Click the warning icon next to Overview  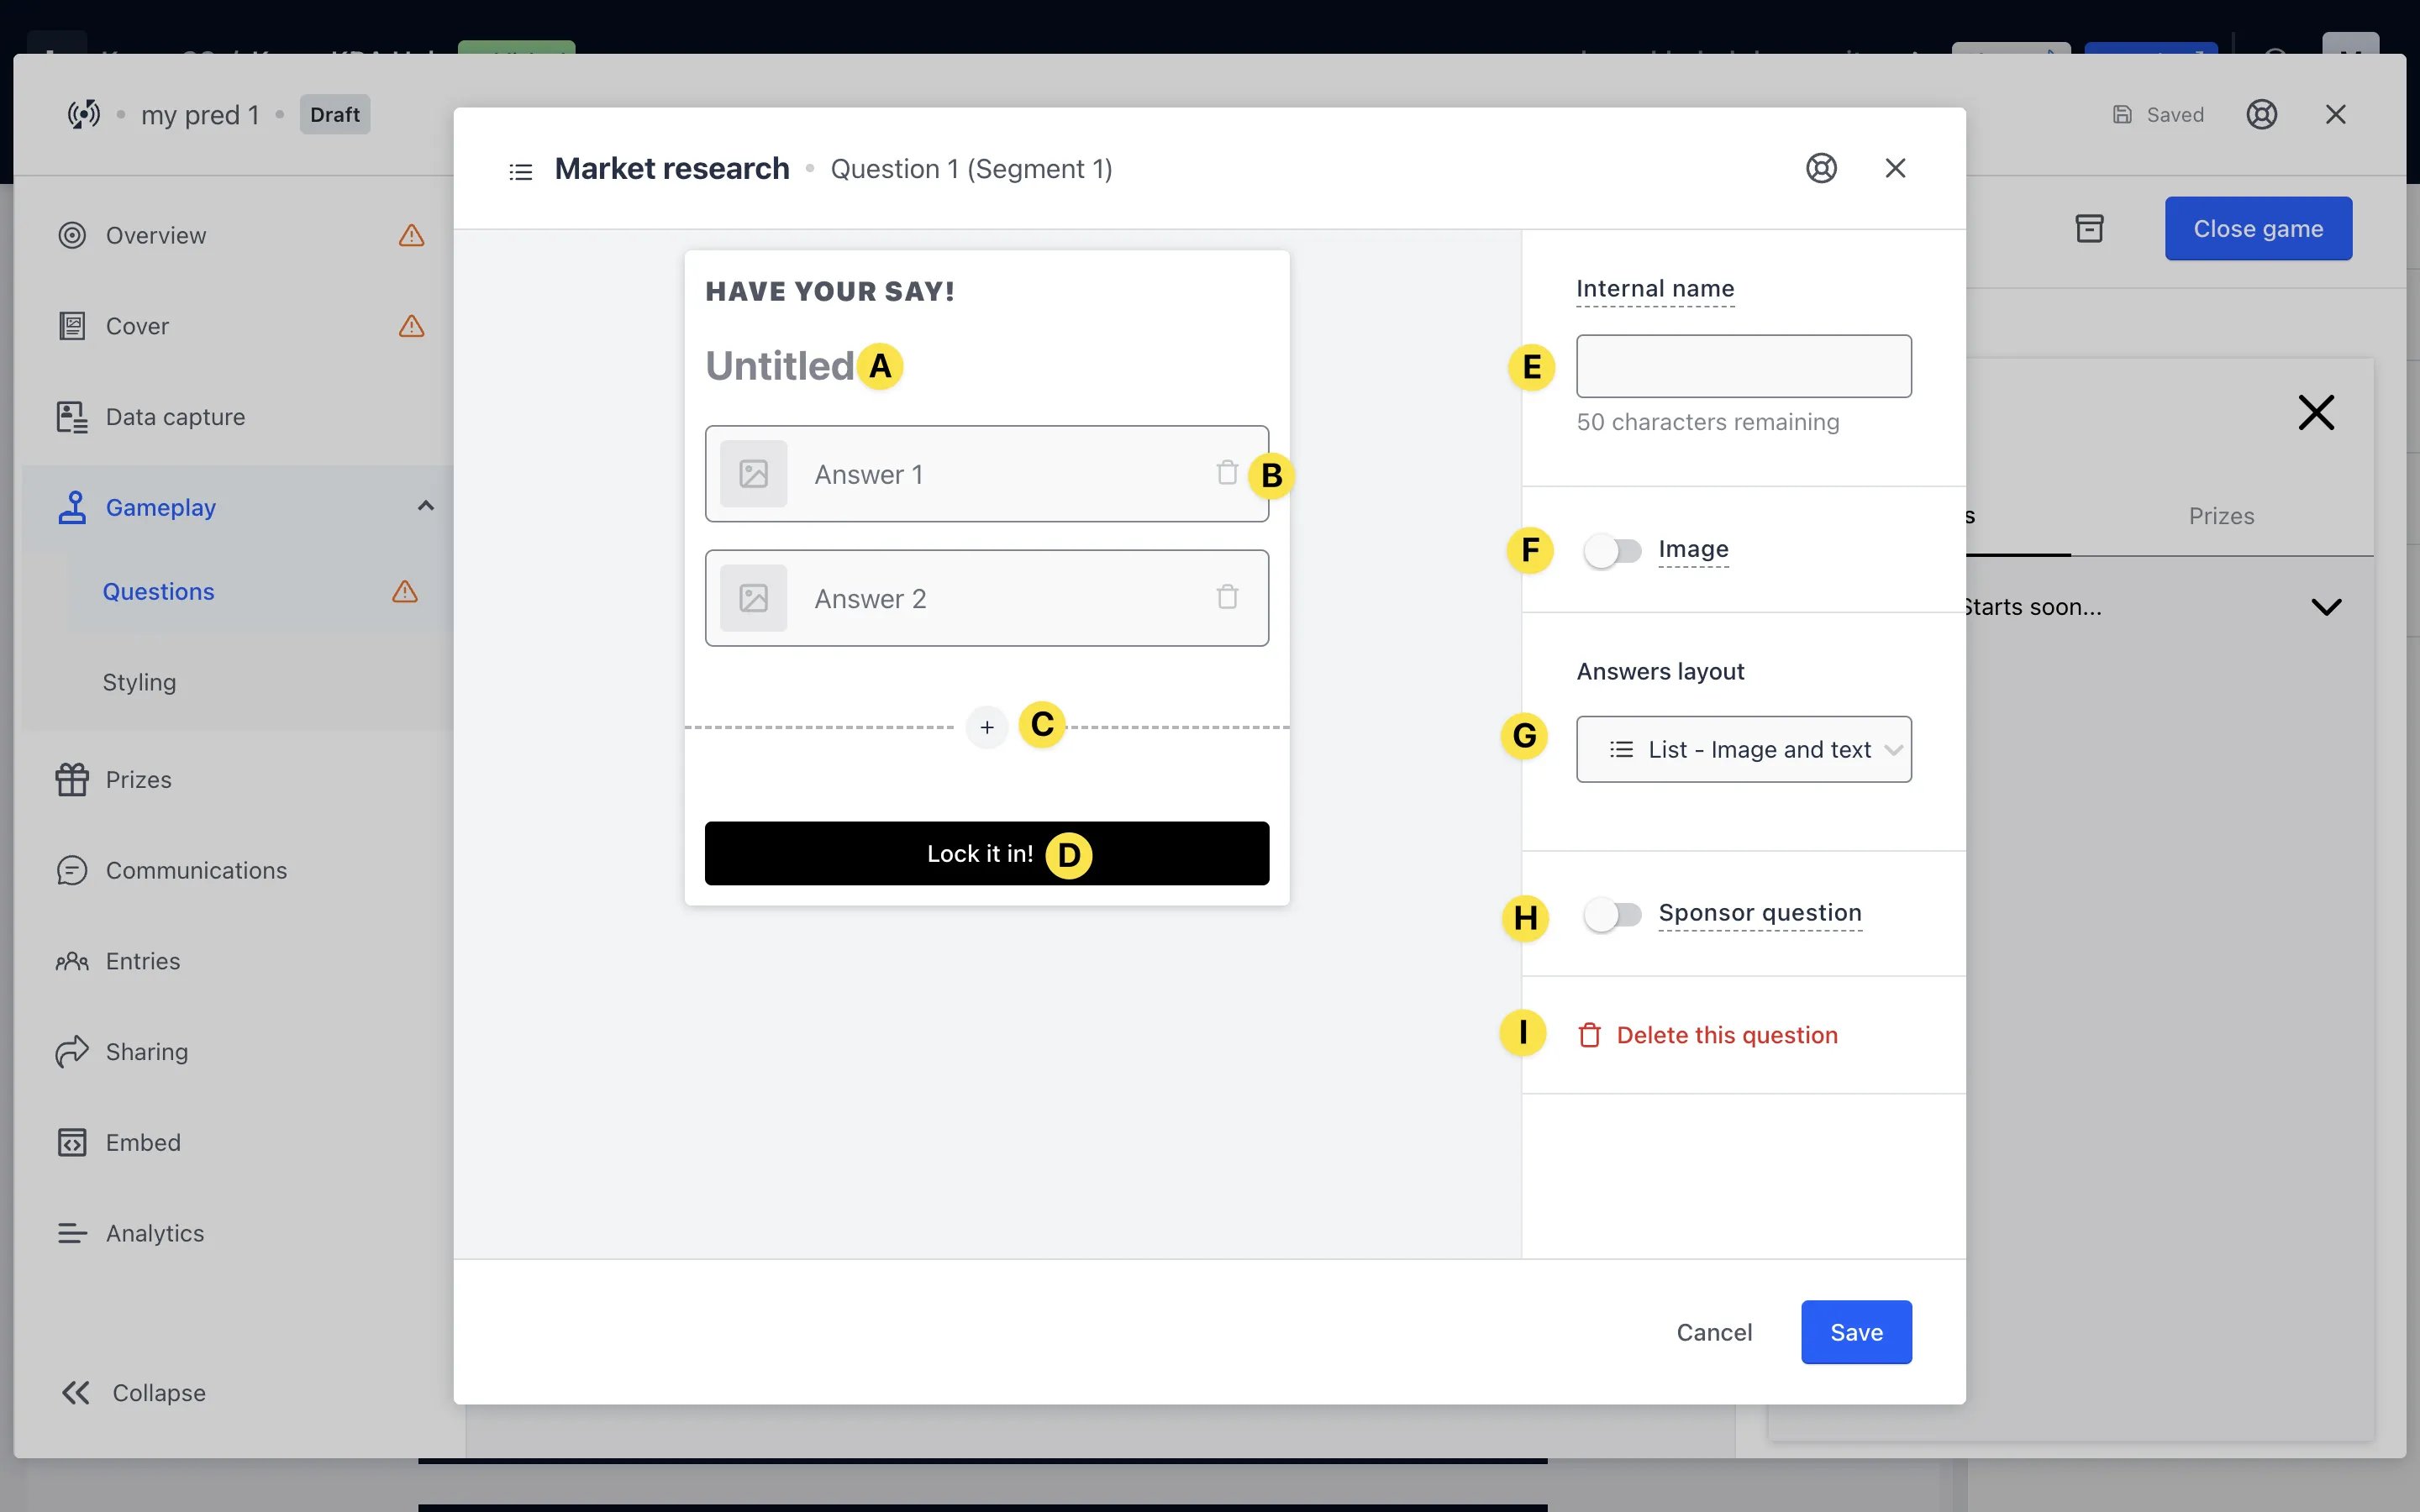point(411,235)
